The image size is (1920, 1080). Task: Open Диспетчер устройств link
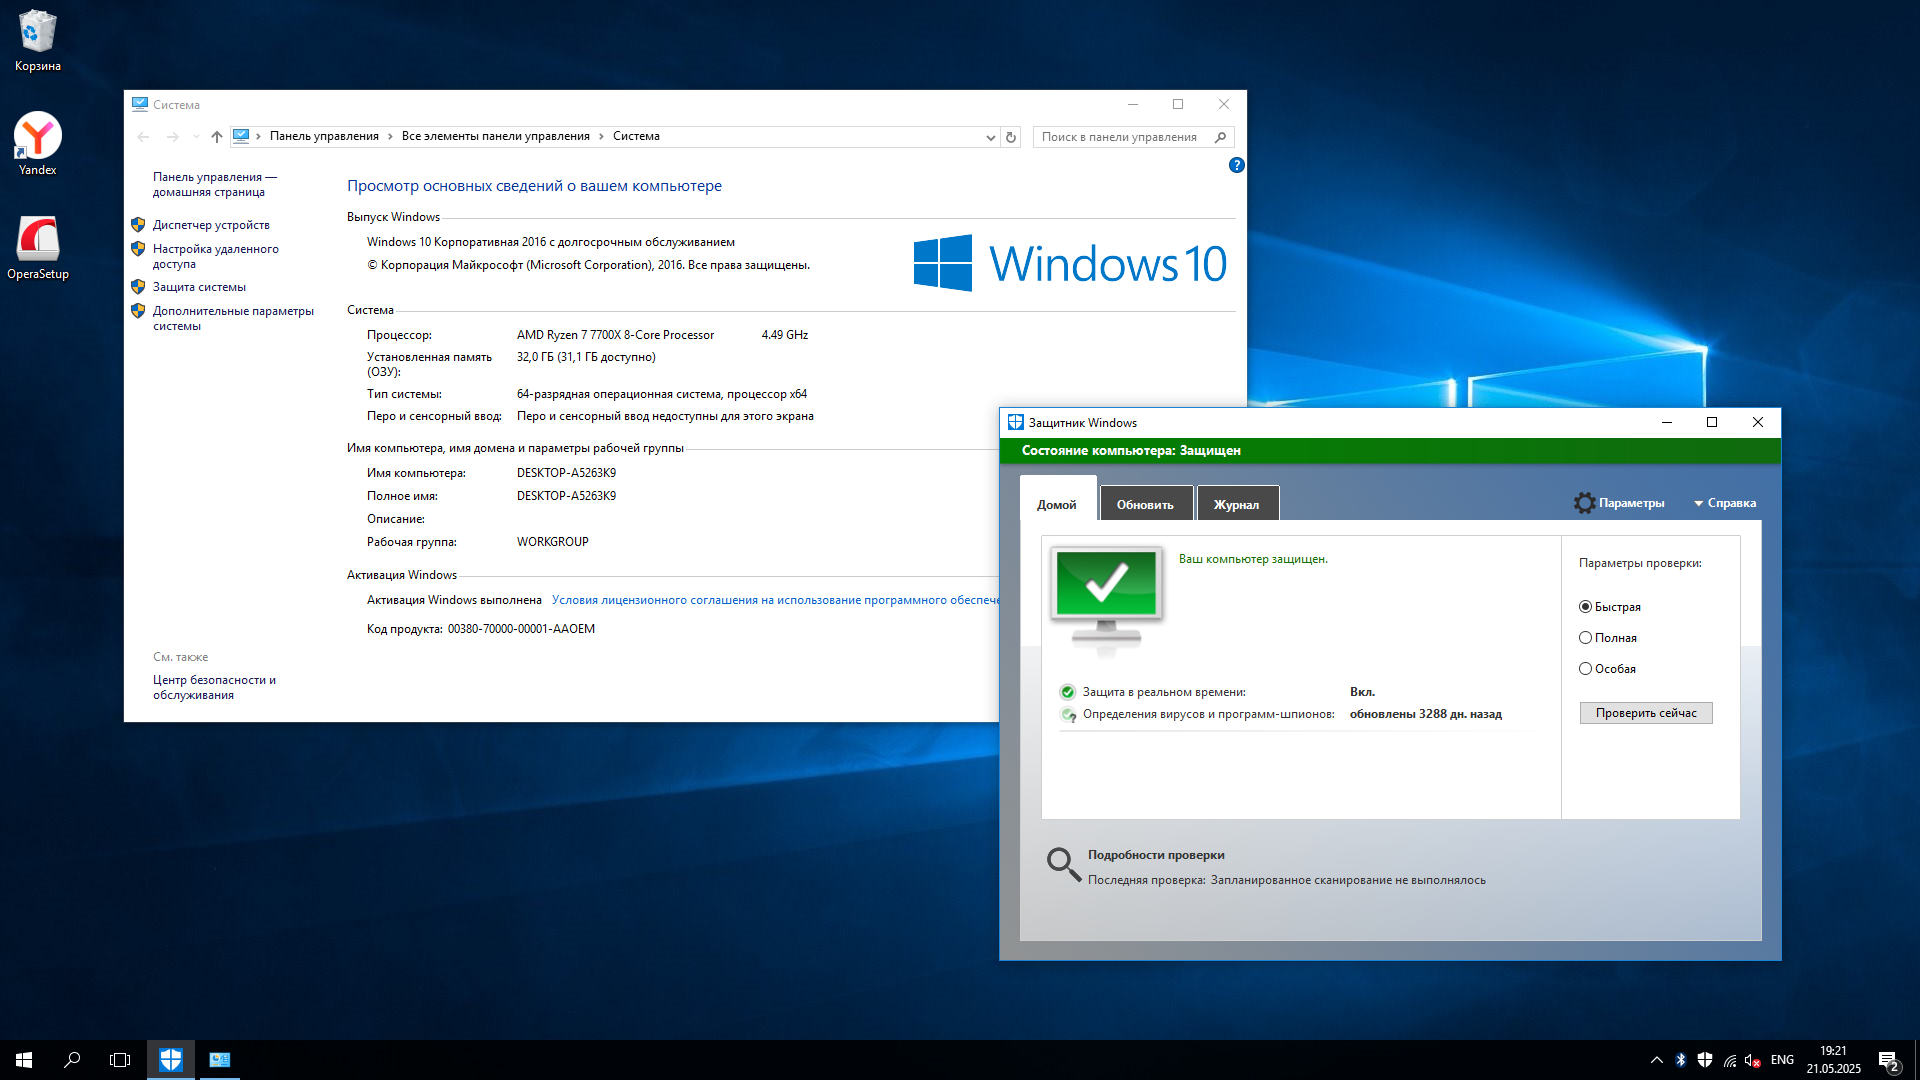pyautogui.click(x=211, y=225)
